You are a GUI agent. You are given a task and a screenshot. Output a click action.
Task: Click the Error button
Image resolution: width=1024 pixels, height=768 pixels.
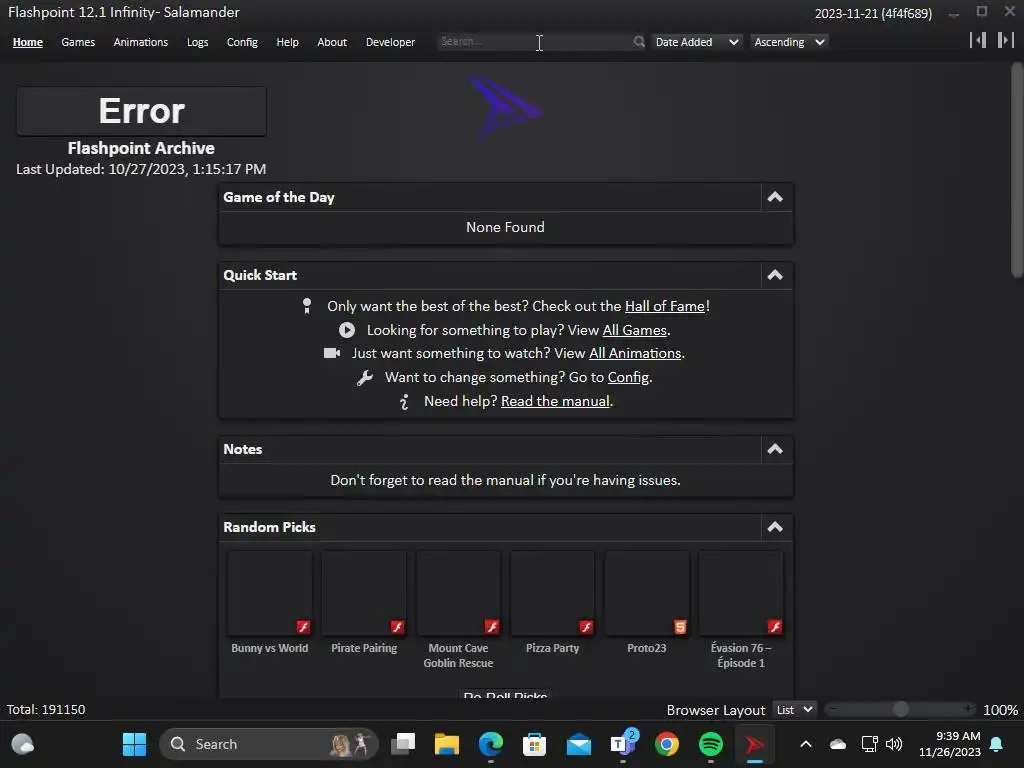tap(141, 111)
